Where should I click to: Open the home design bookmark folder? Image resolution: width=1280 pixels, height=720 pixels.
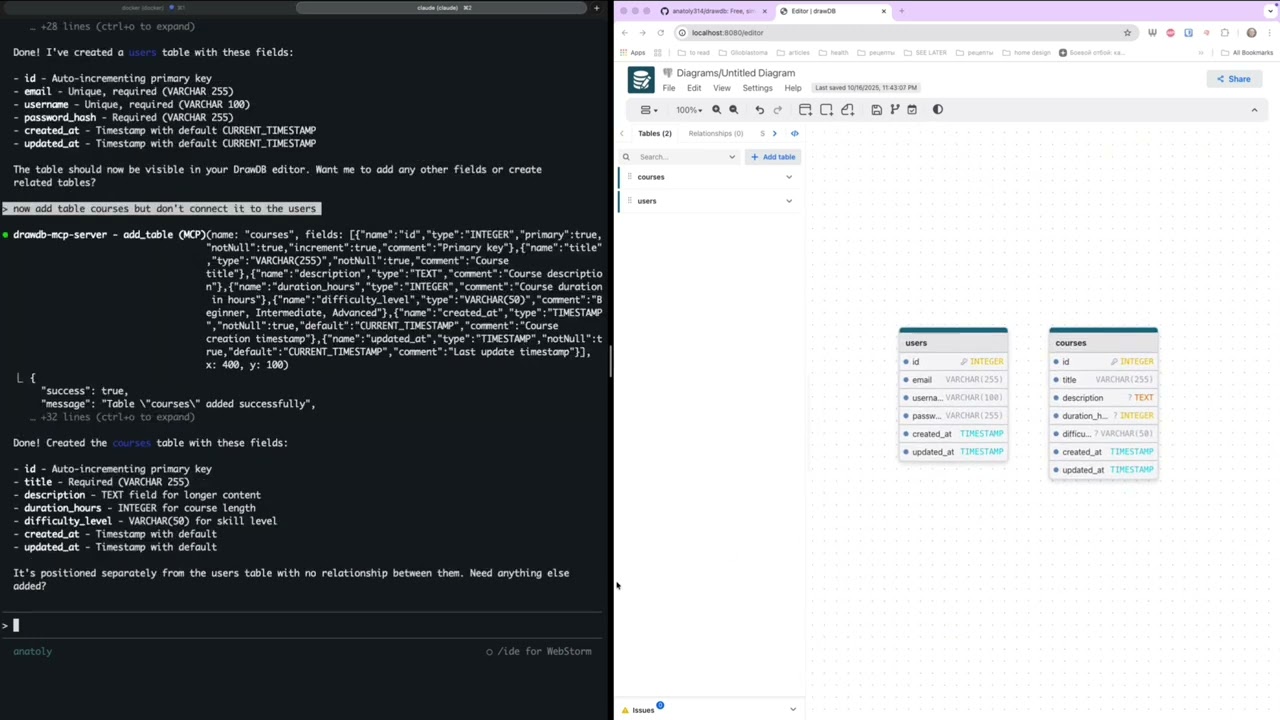1027,52
